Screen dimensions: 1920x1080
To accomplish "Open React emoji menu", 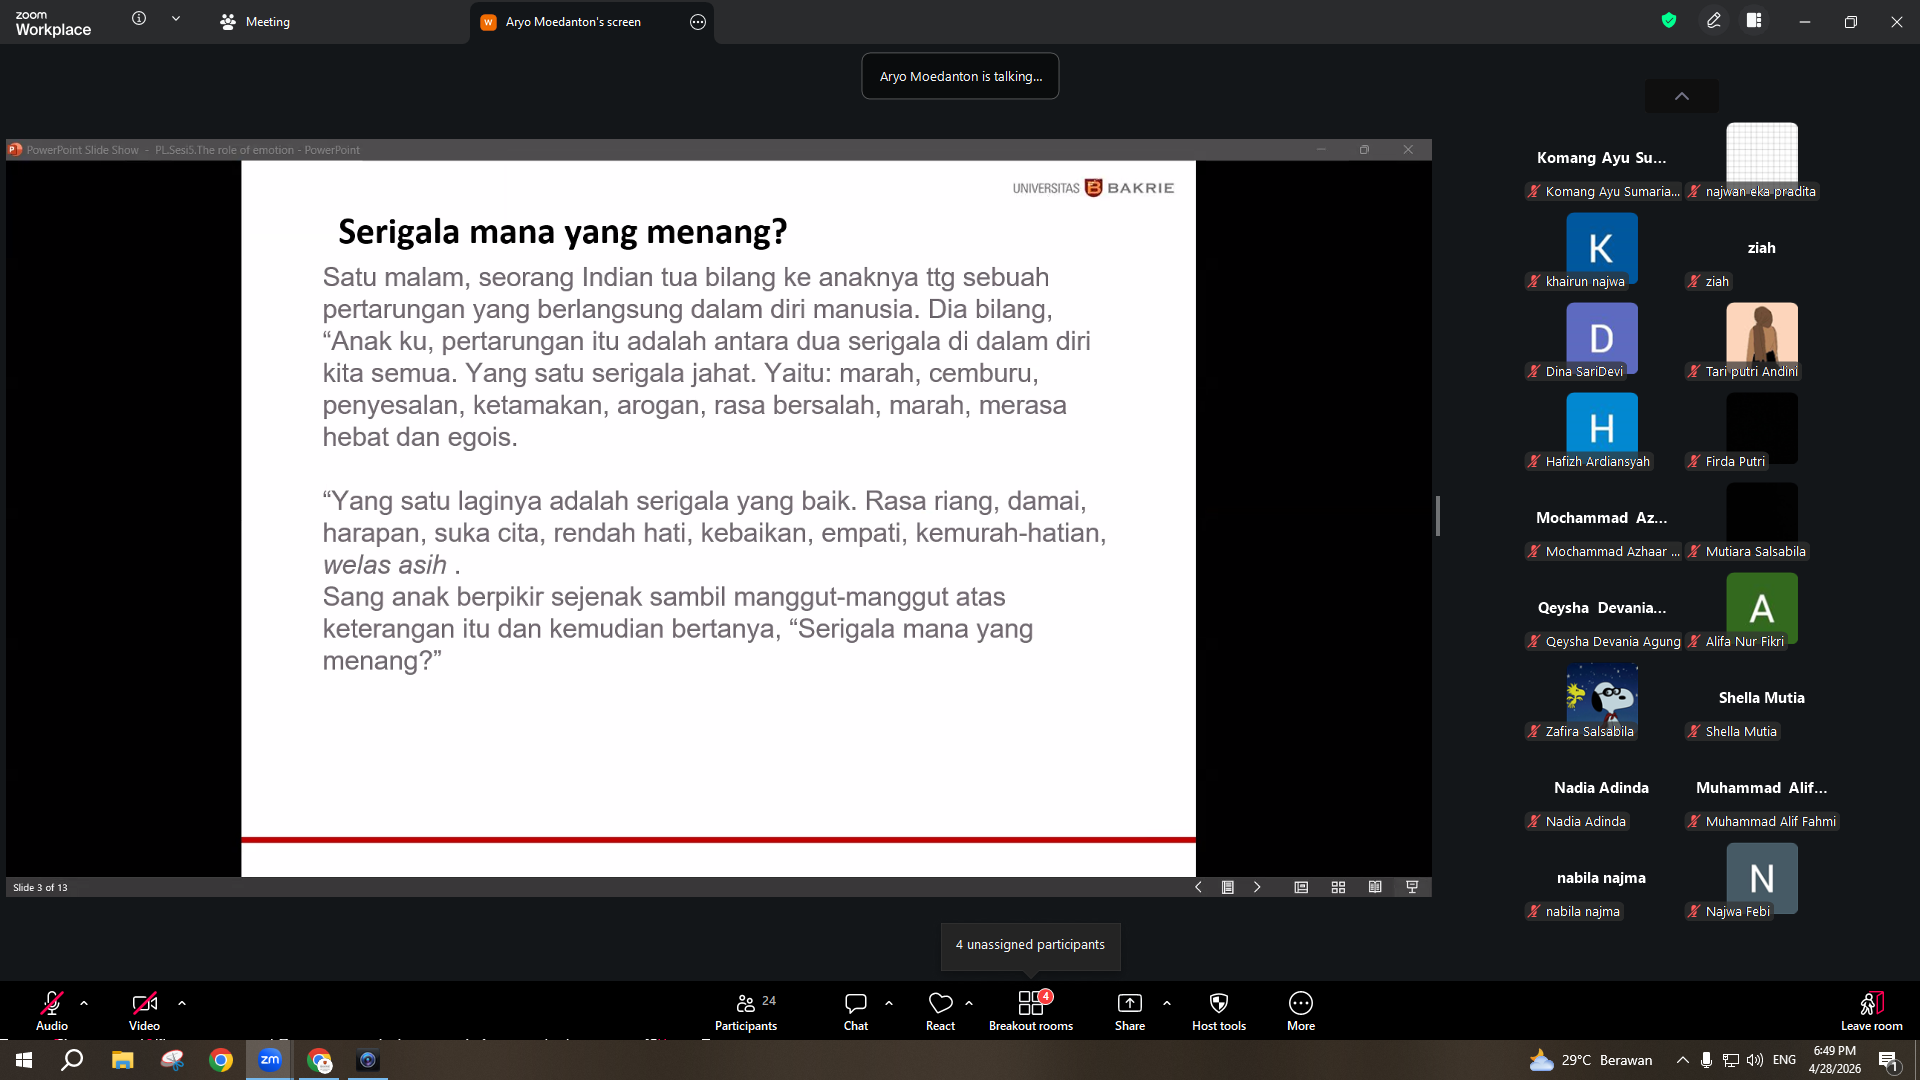I will [940, 1011].
